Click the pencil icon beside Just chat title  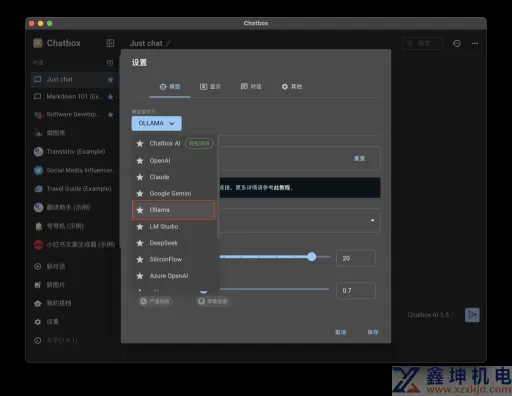pyautogui.click(x=168, y=43)
